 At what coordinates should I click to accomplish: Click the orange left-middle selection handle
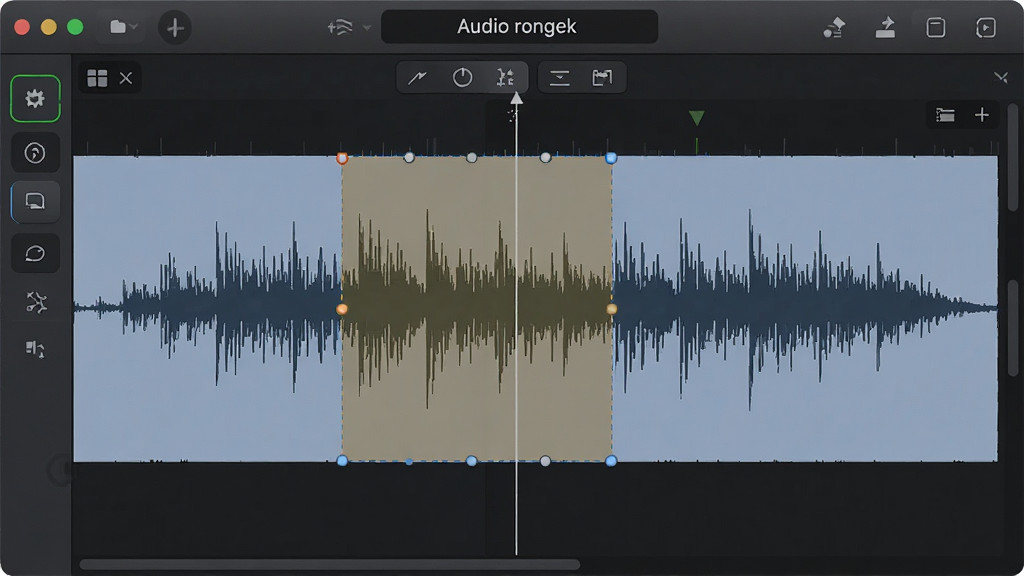tap(342, 309)
